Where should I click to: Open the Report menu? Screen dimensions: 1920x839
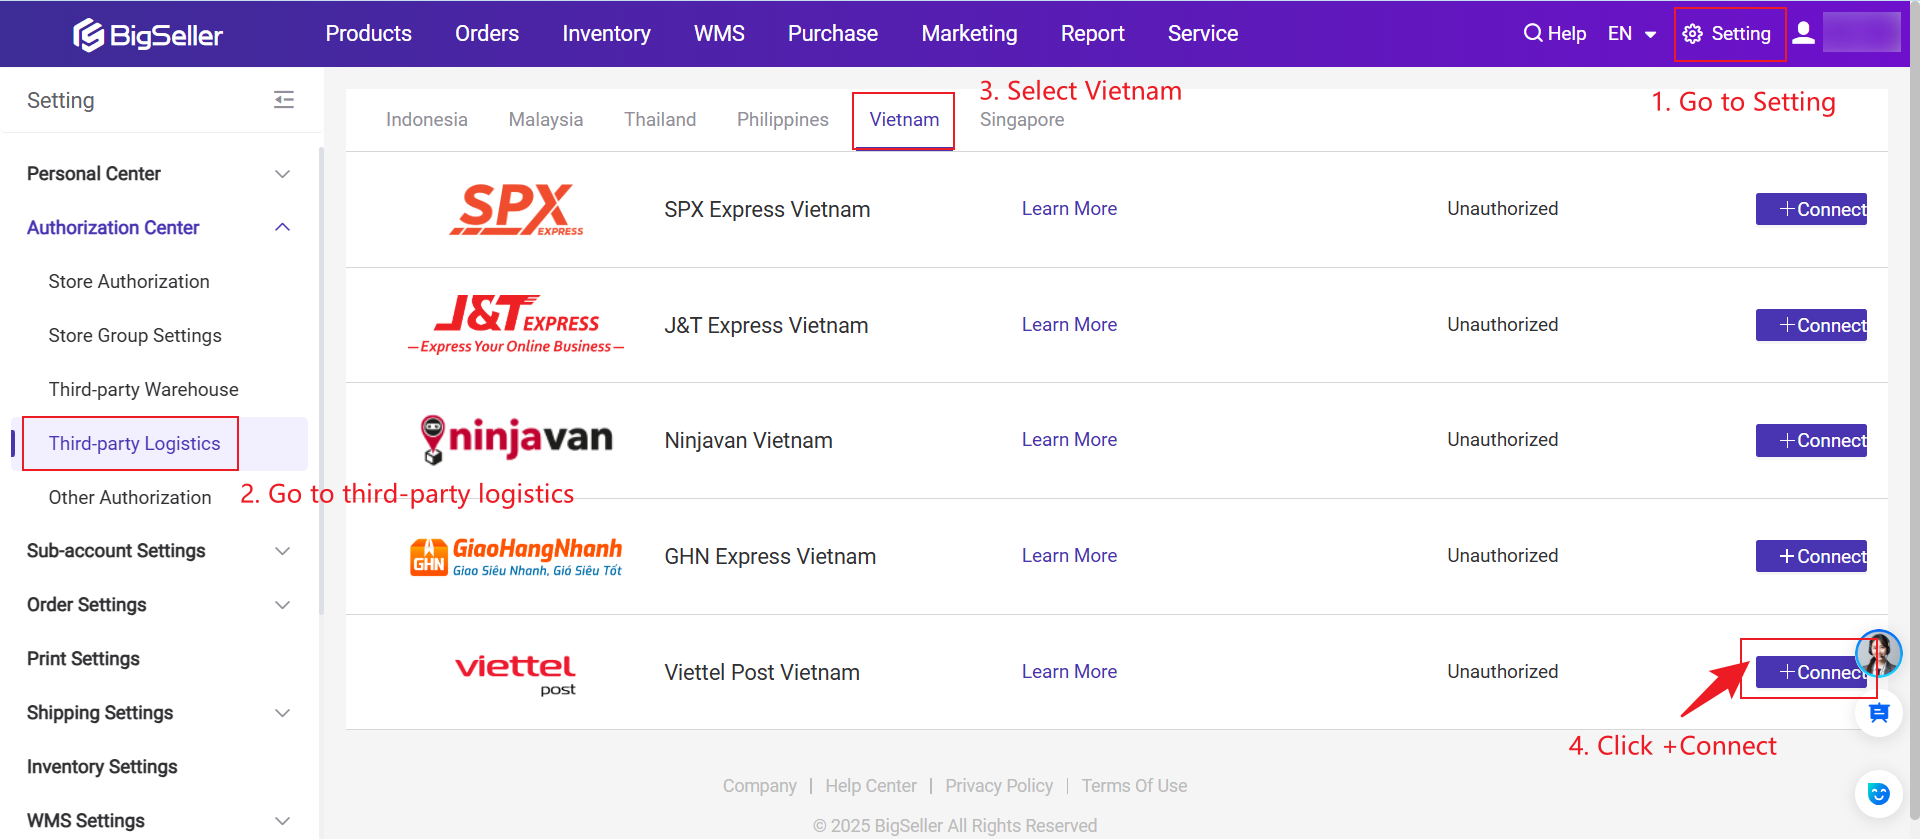[1093, 34]
